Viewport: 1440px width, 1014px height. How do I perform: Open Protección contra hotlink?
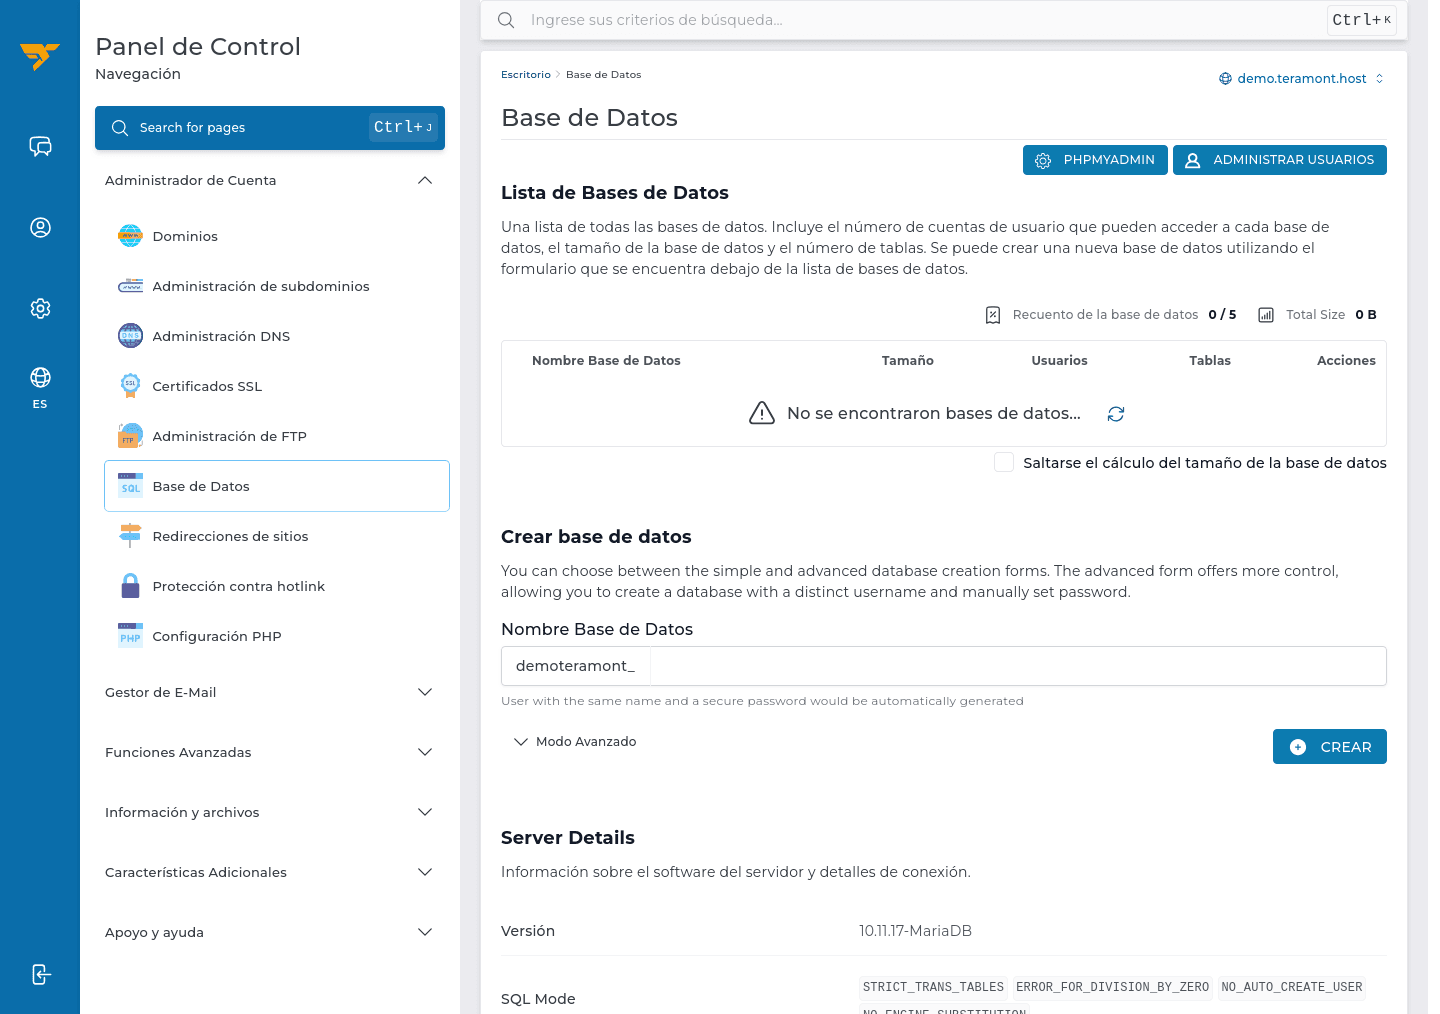pos(277,586)
